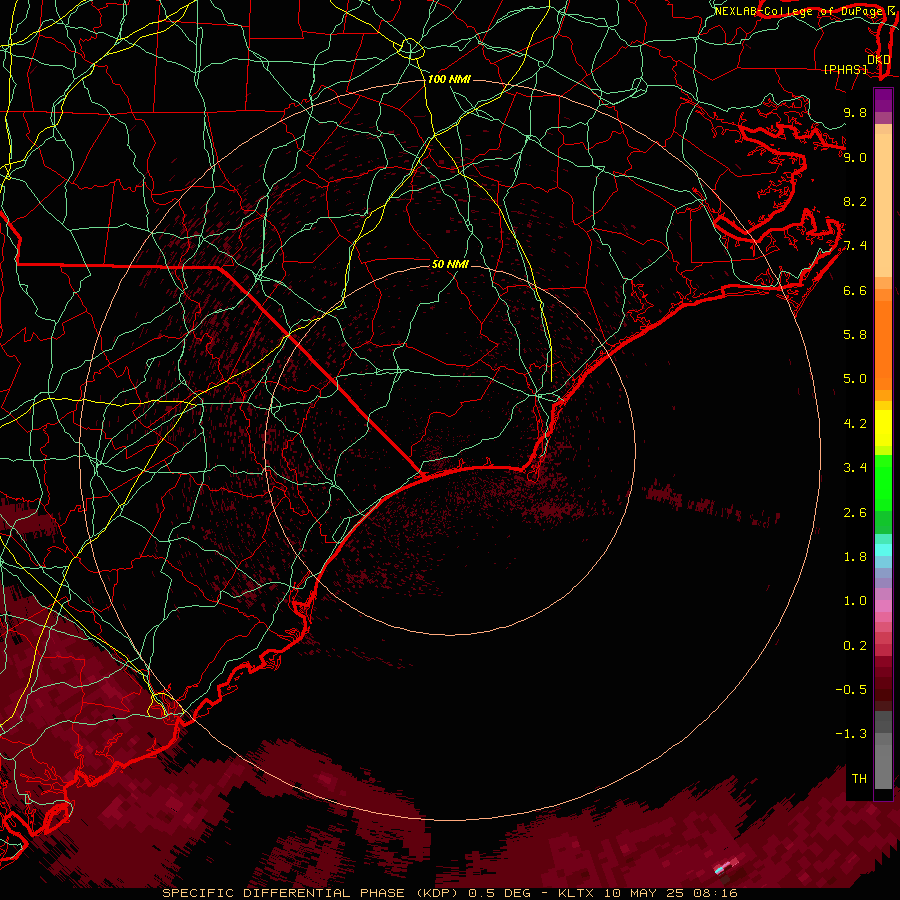Click the 4.2 value on the color scale
This screenshot has width=900, height=900.
[x=855, y=424]
